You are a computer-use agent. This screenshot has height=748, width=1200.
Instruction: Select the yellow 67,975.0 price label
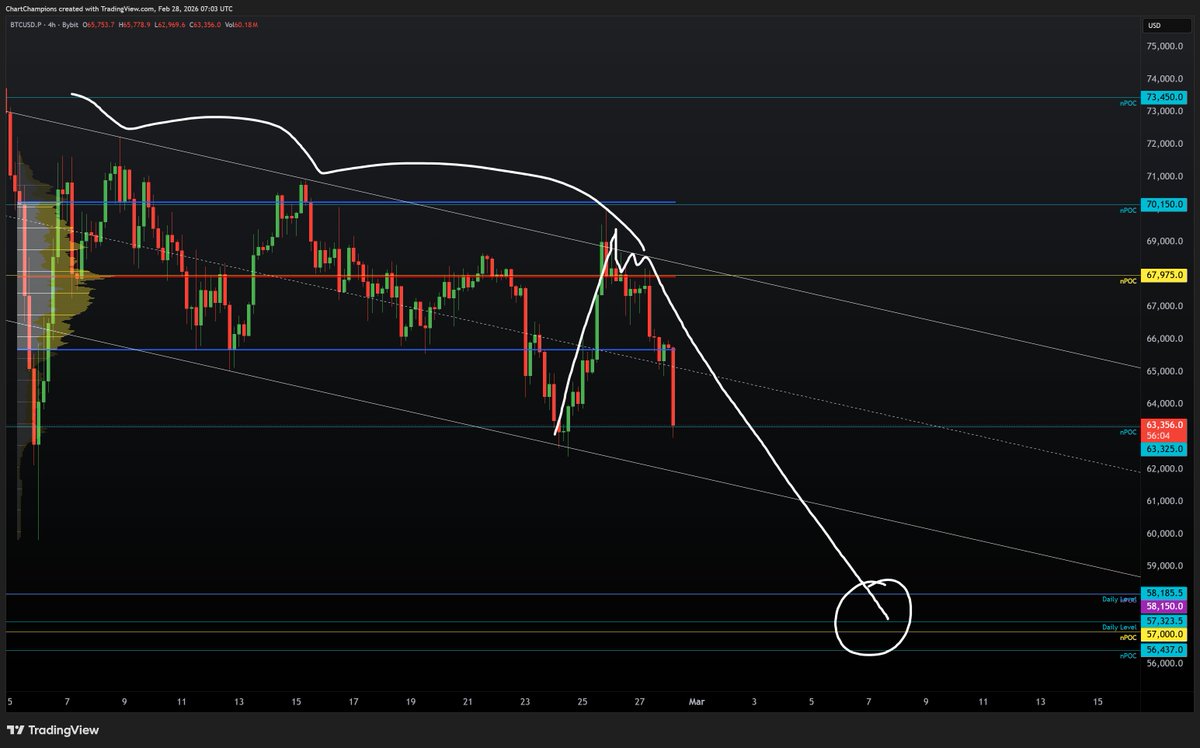1164,275
